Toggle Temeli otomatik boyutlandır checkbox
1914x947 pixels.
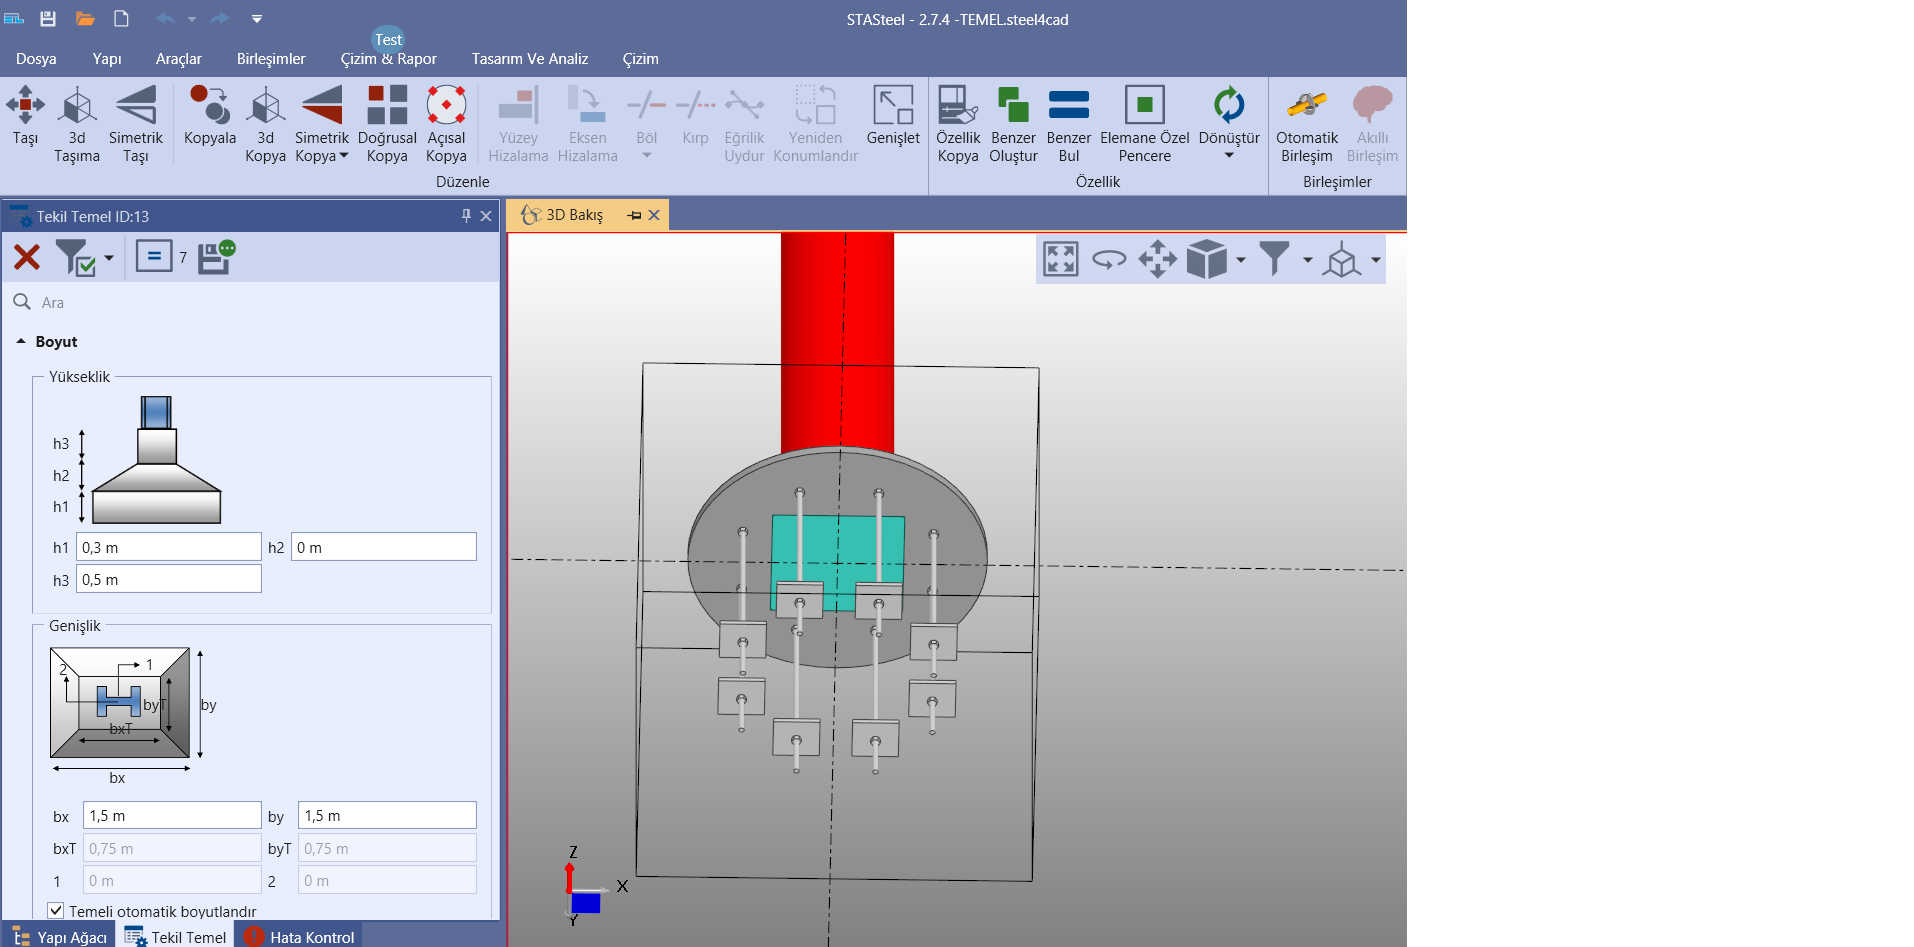click(56, 911)
